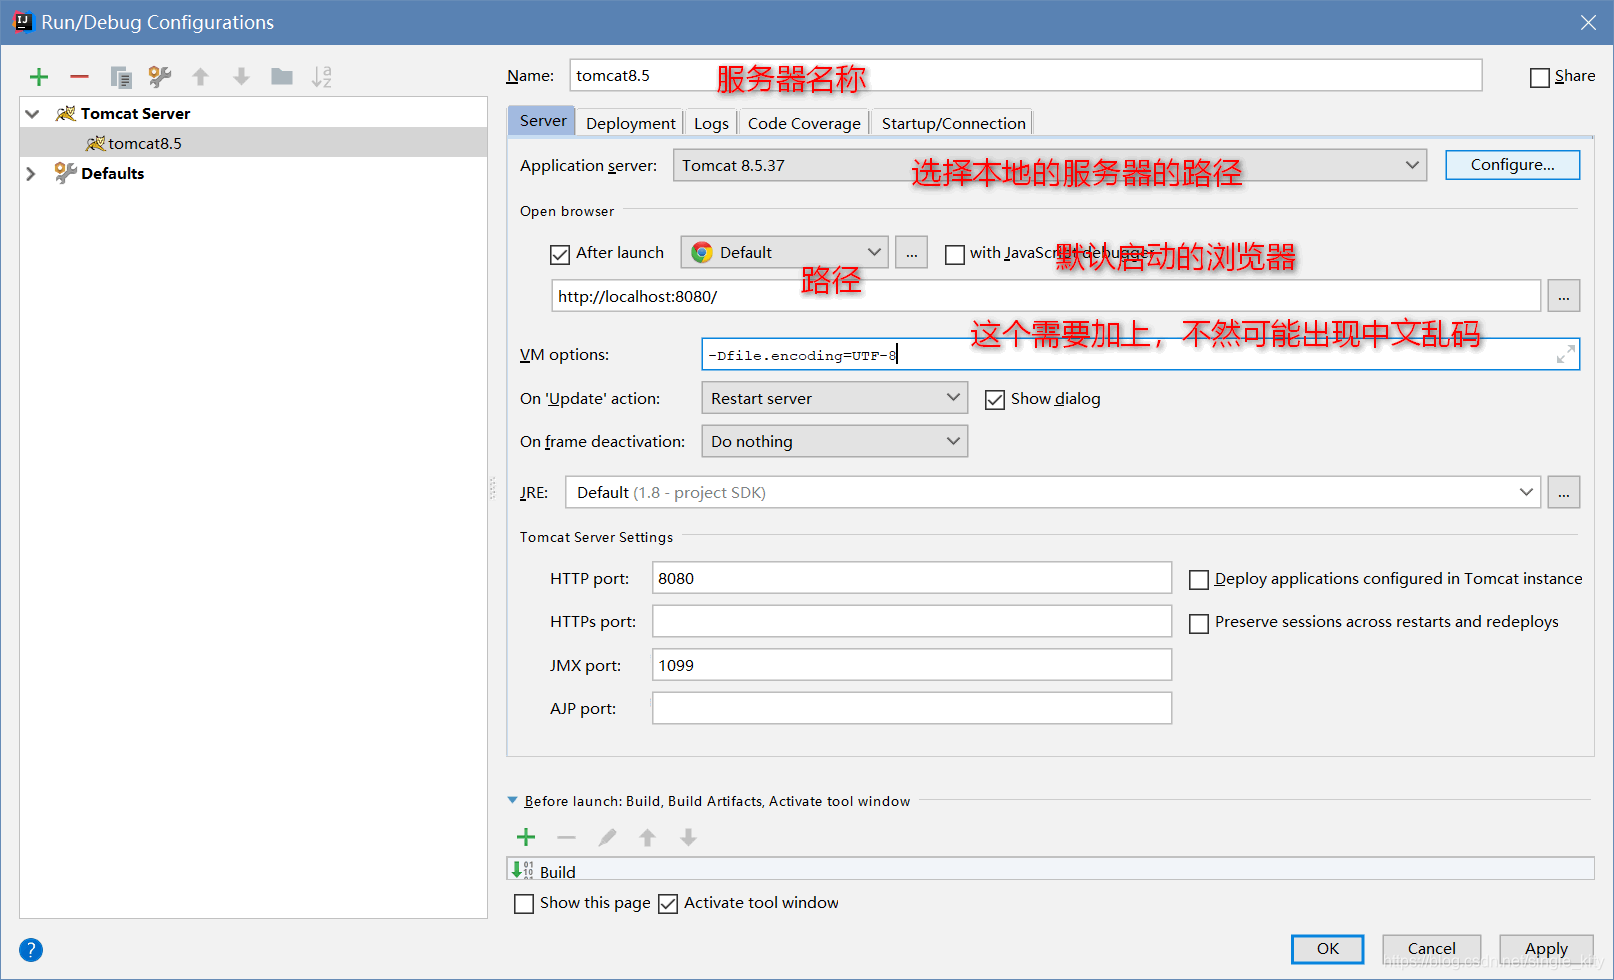Enable Preserve sessions across restarts and redeploys

1199,623
